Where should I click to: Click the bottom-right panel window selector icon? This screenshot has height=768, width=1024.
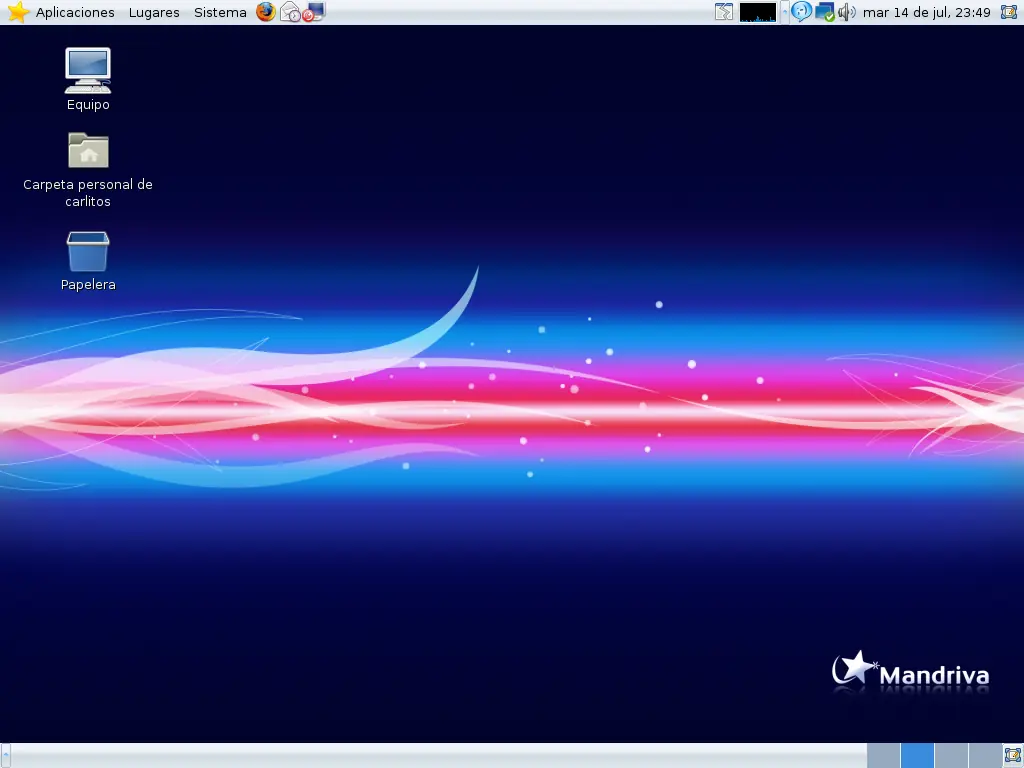[1013, 756]
